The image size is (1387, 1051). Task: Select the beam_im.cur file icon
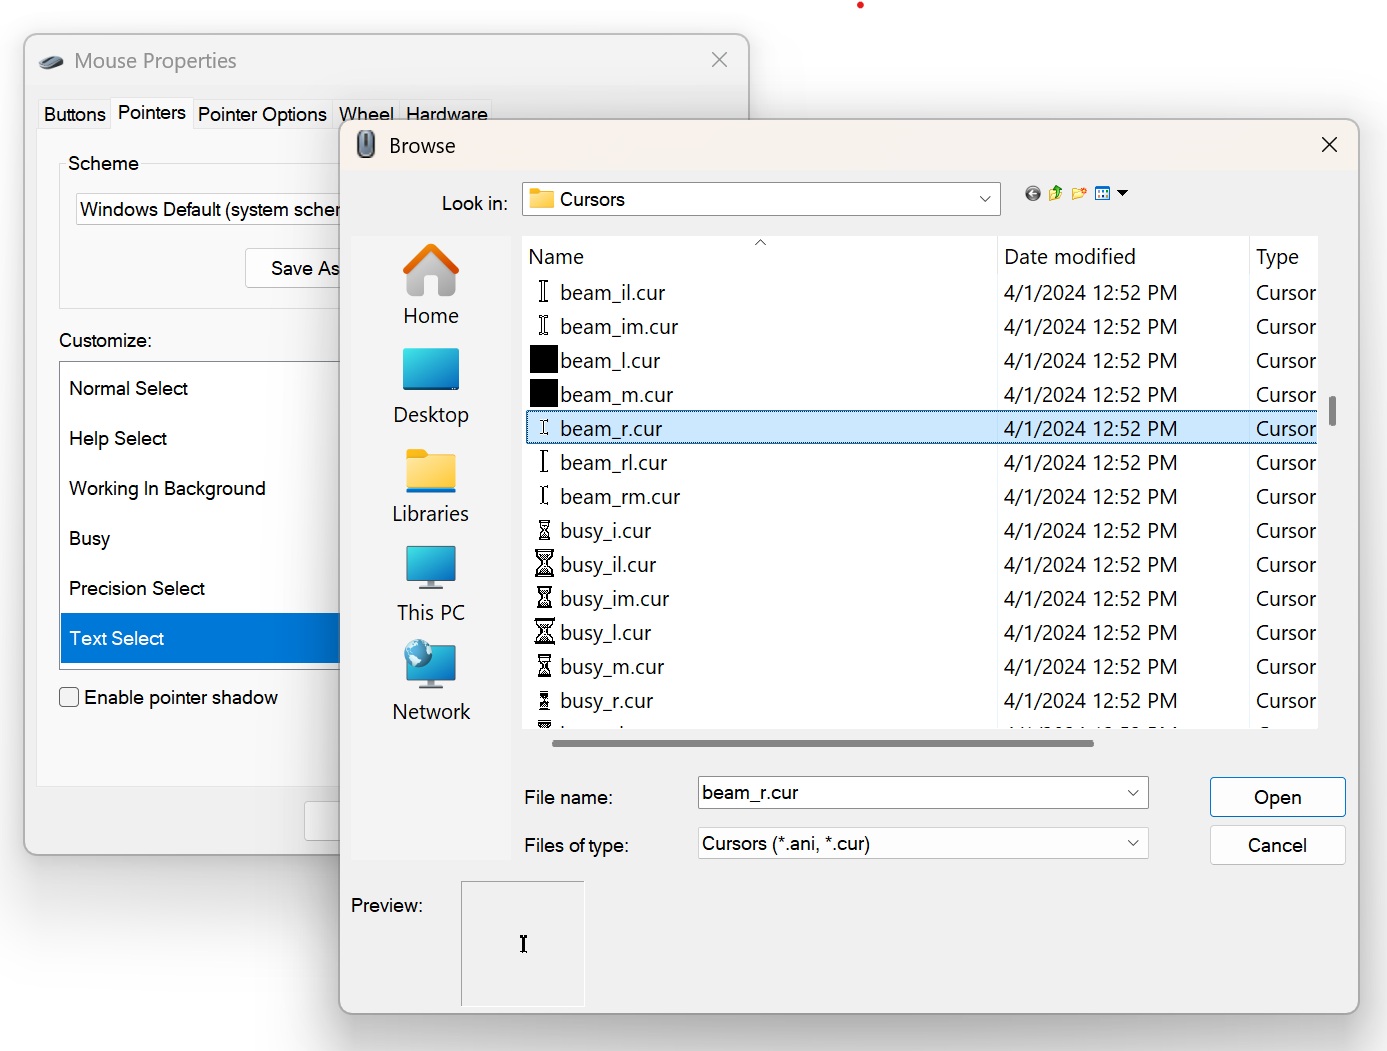[543, 326]
